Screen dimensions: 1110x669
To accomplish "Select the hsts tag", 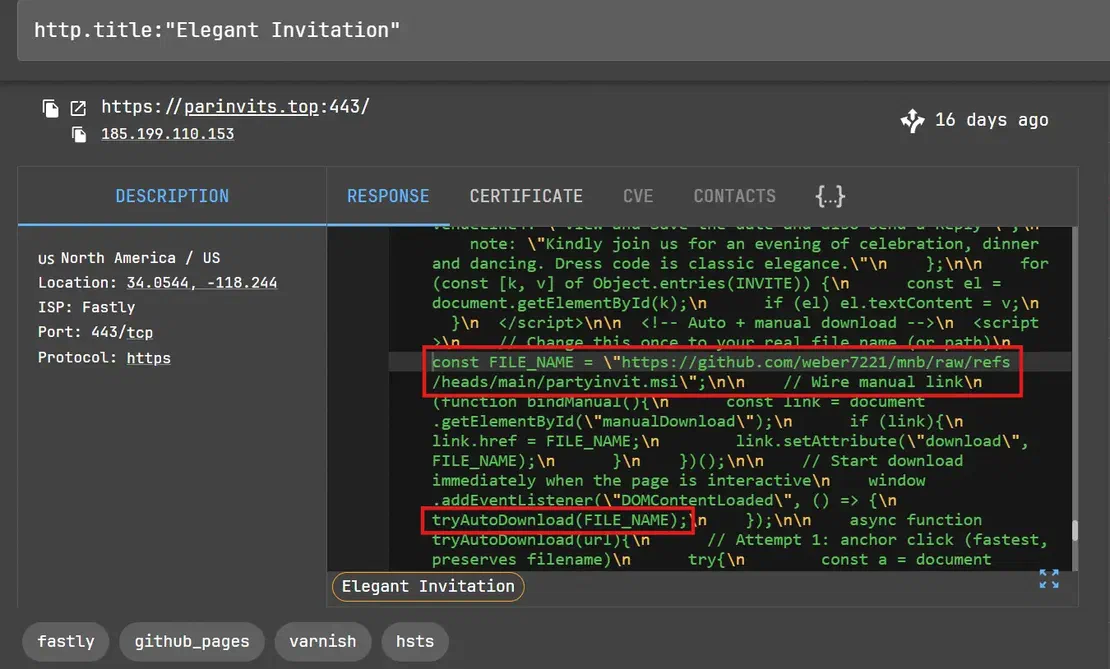I will point(415,641).
